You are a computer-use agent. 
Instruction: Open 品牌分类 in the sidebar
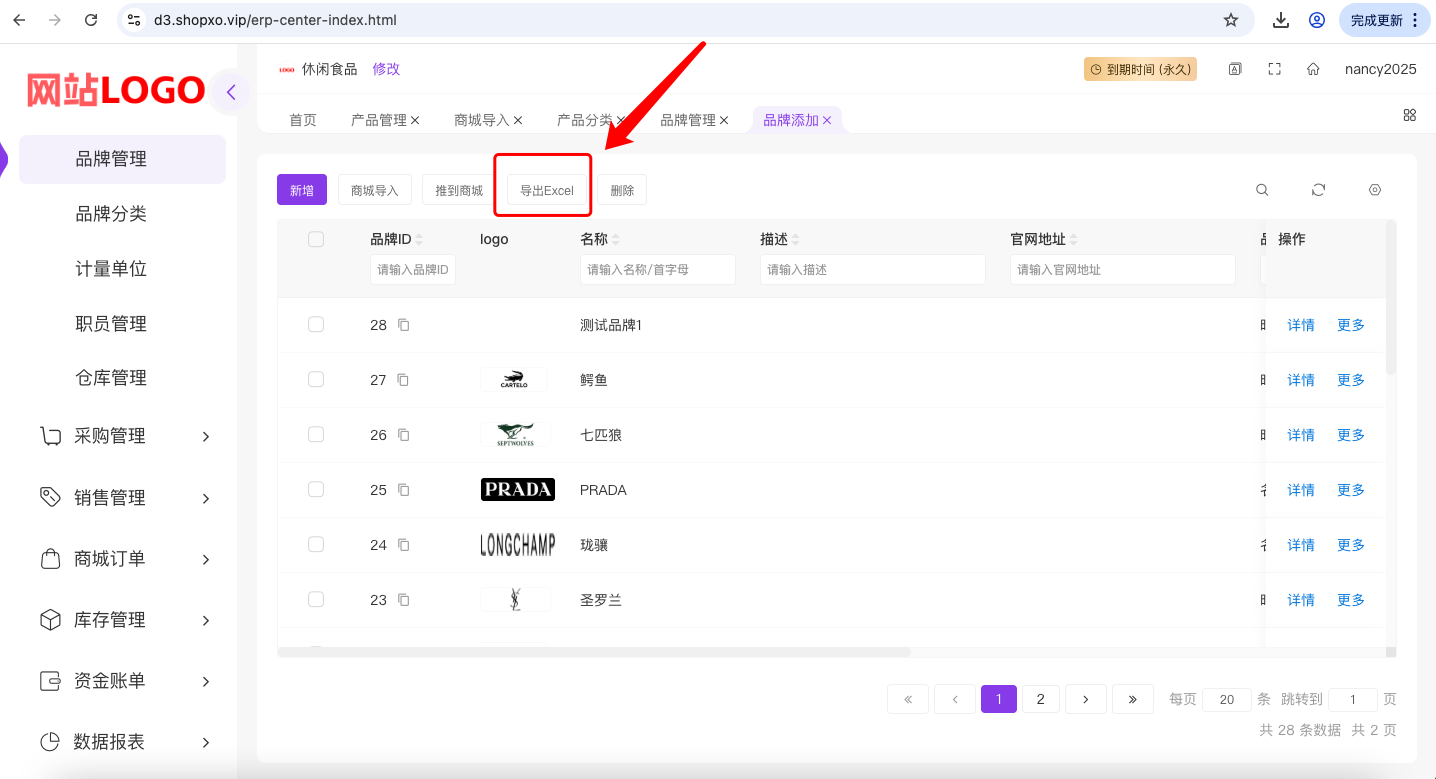click(x=111, y=214)
